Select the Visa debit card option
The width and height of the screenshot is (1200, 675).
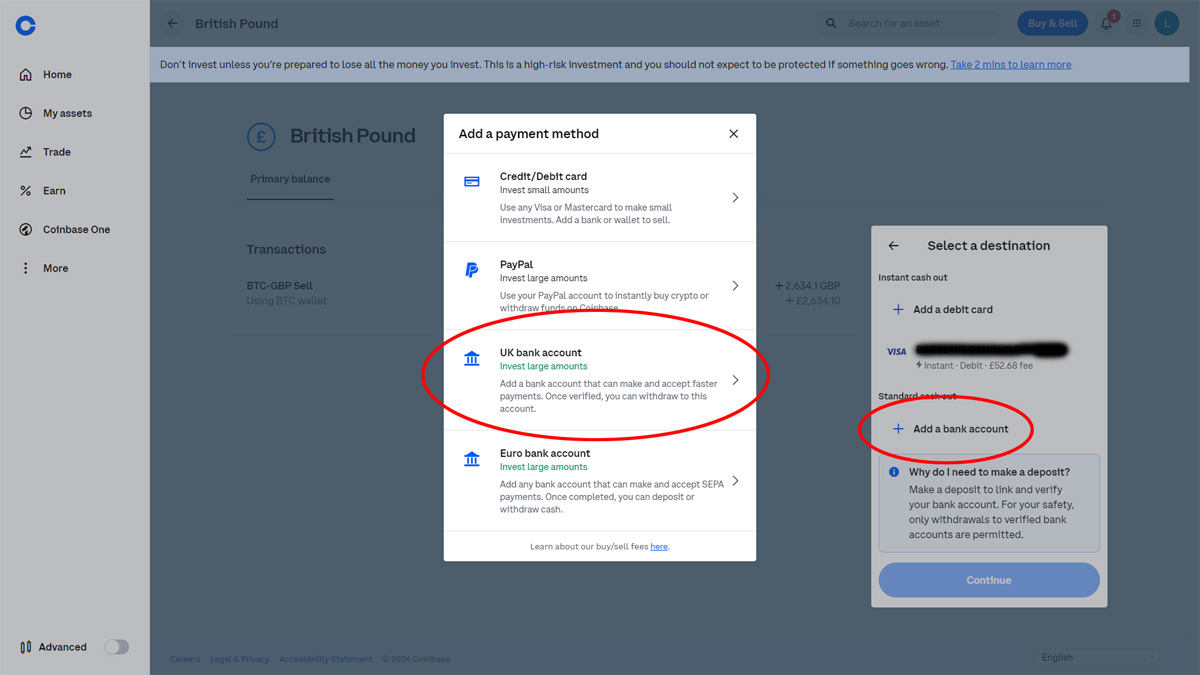989,357
